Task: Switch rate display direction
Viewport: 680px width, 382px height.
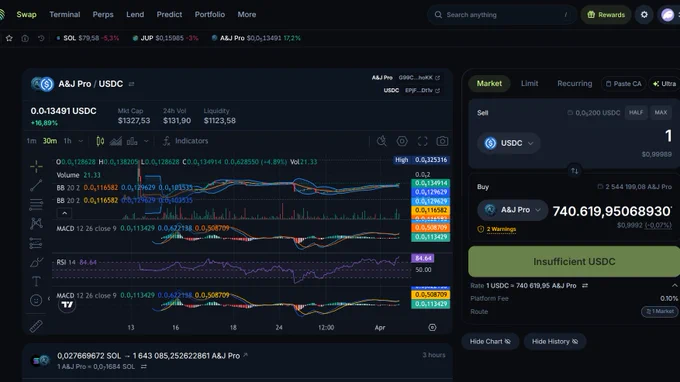Action: [585, 286]
